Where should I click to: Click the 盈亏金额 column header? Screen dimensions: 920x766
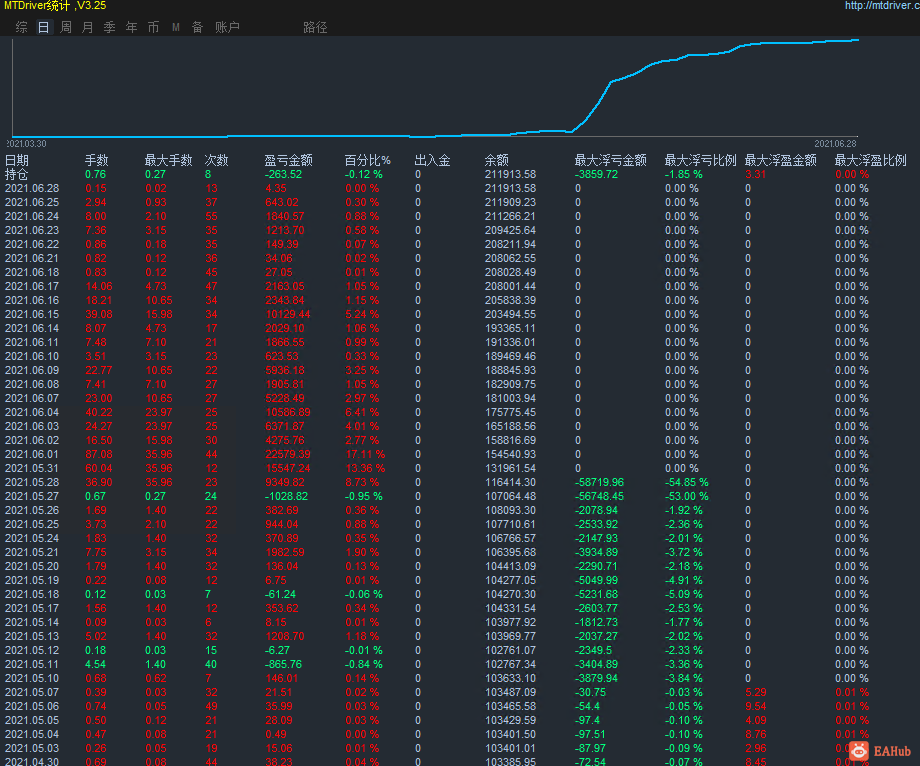click(289, 160)
